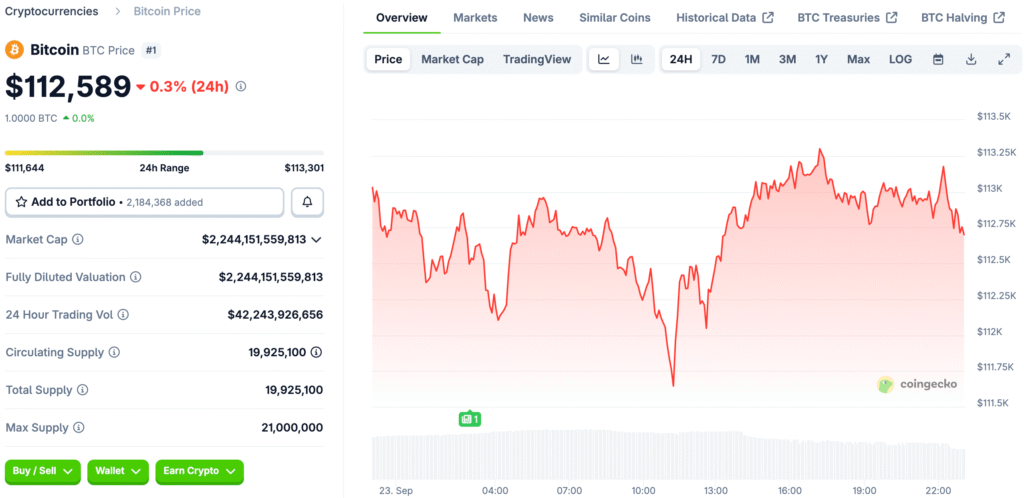The height and width of the screenshot is (498, 1024).
Task: Click the $111,644 range low value
Action: click(24, 168)
